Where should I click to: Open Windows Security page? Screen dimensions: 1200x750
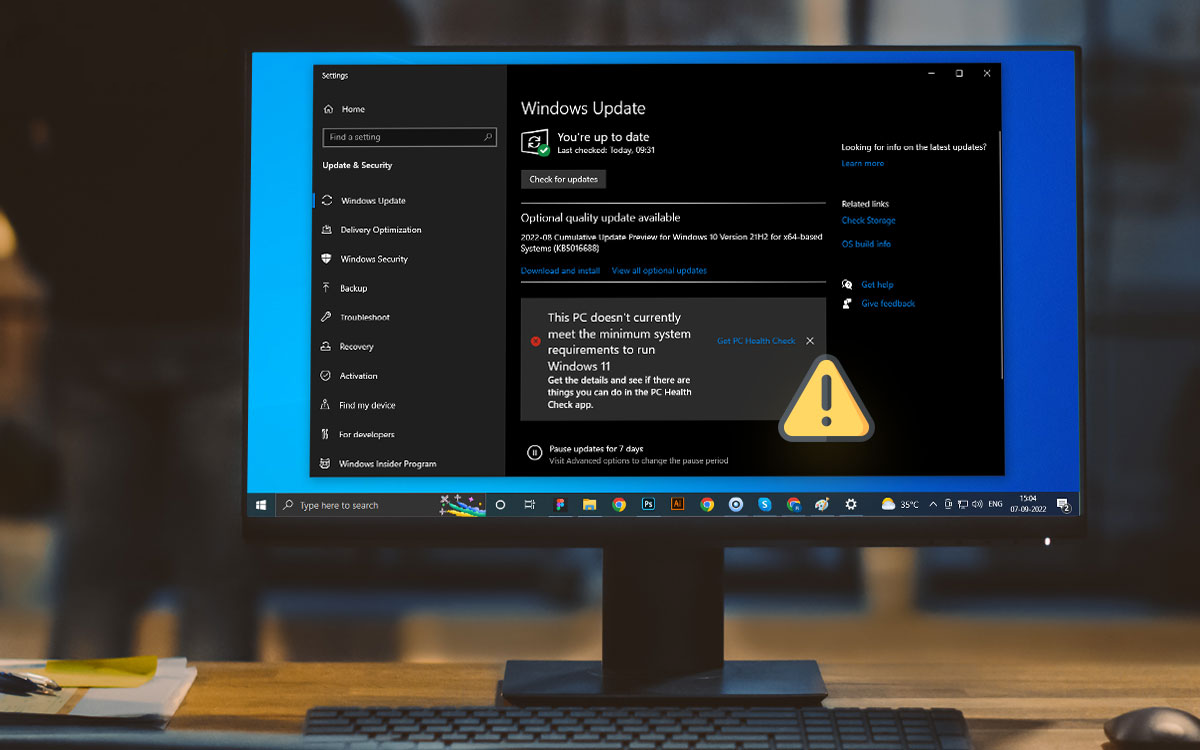click(x=364, y=259)
